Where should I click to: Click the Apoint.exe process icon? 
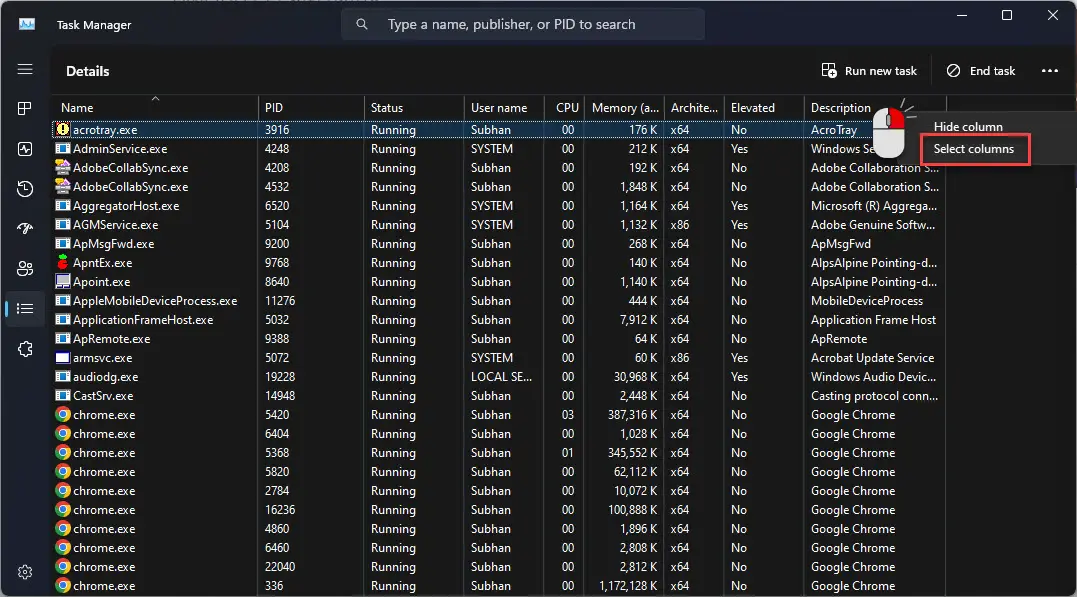point(63,281)
